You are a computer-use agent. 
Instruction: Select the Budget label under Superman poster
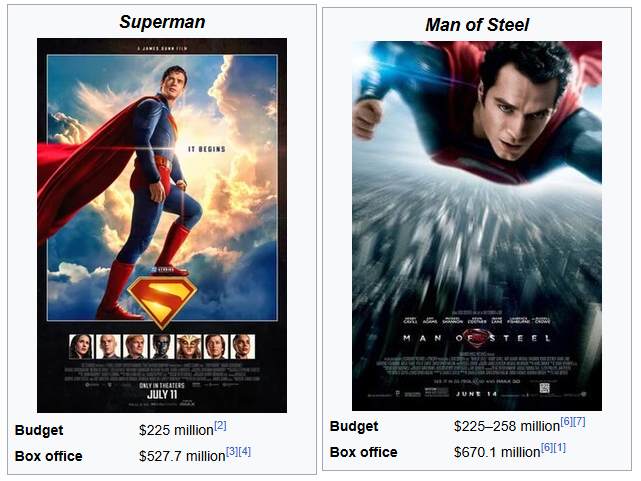point(39,430)
